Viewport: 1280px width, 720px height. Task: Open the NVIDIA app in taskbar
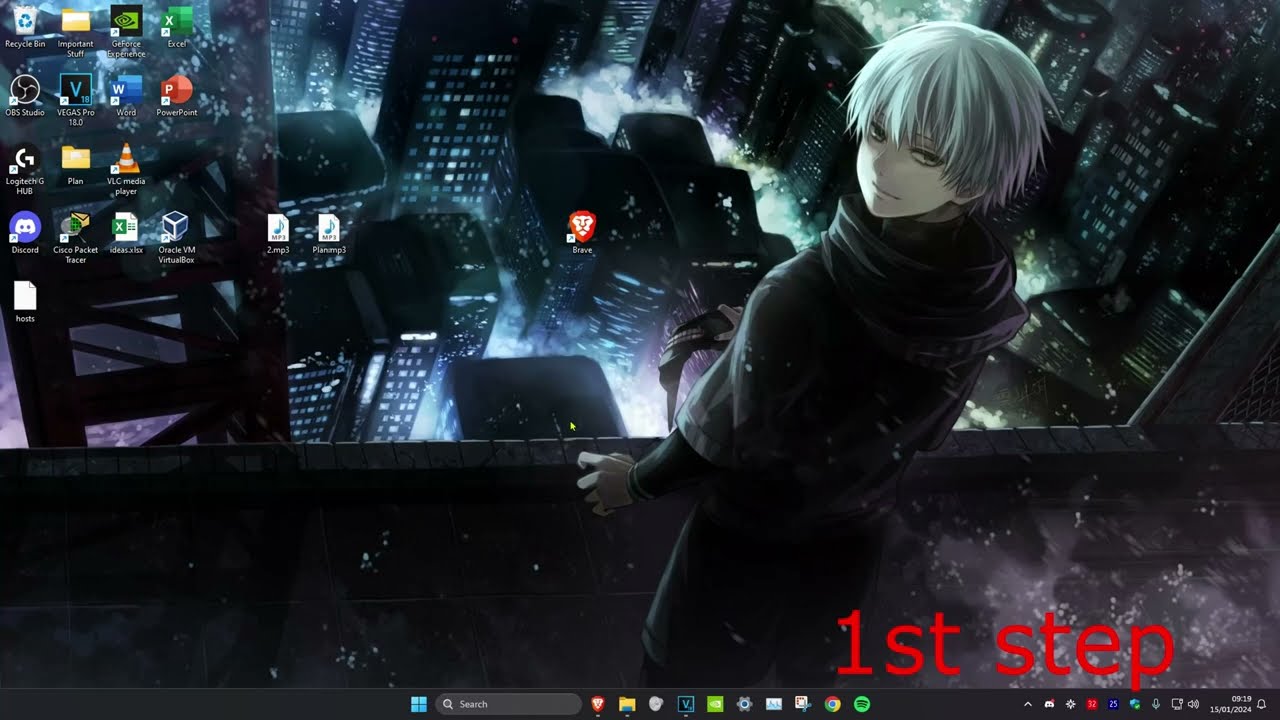tap(715, 704)
